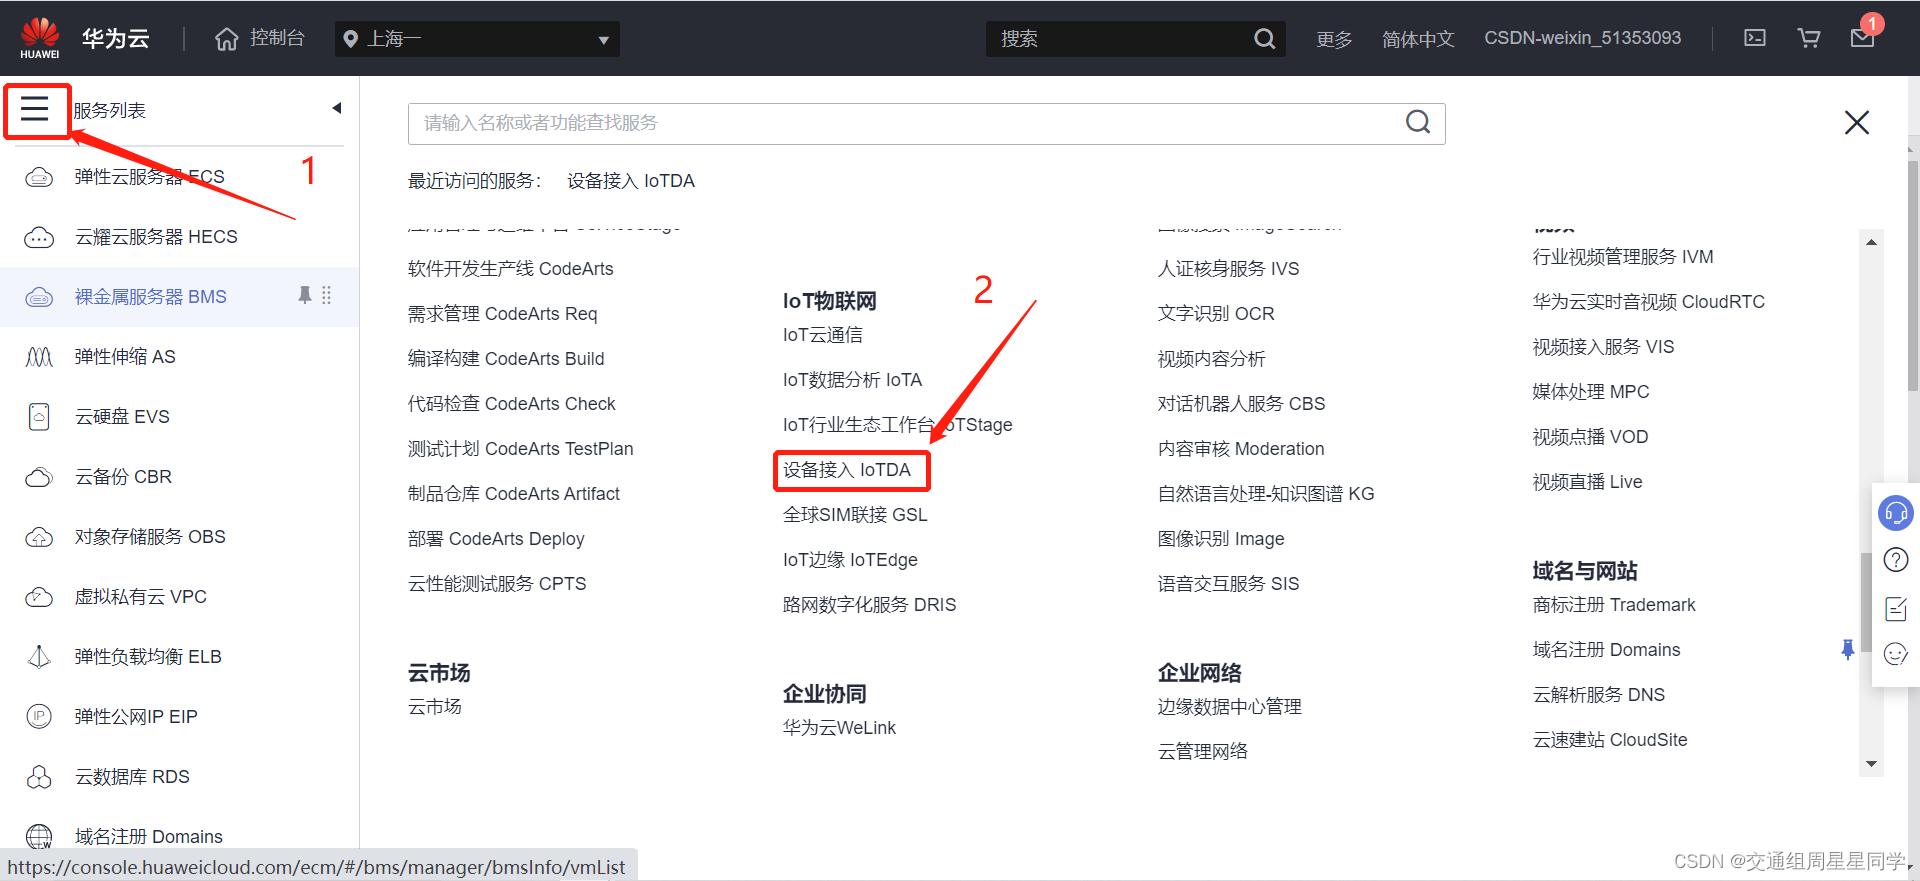This screenshot has width=1920, height=881.
Task: Click the 弹性云服务器 ECS icon
Action: [39, 177]
